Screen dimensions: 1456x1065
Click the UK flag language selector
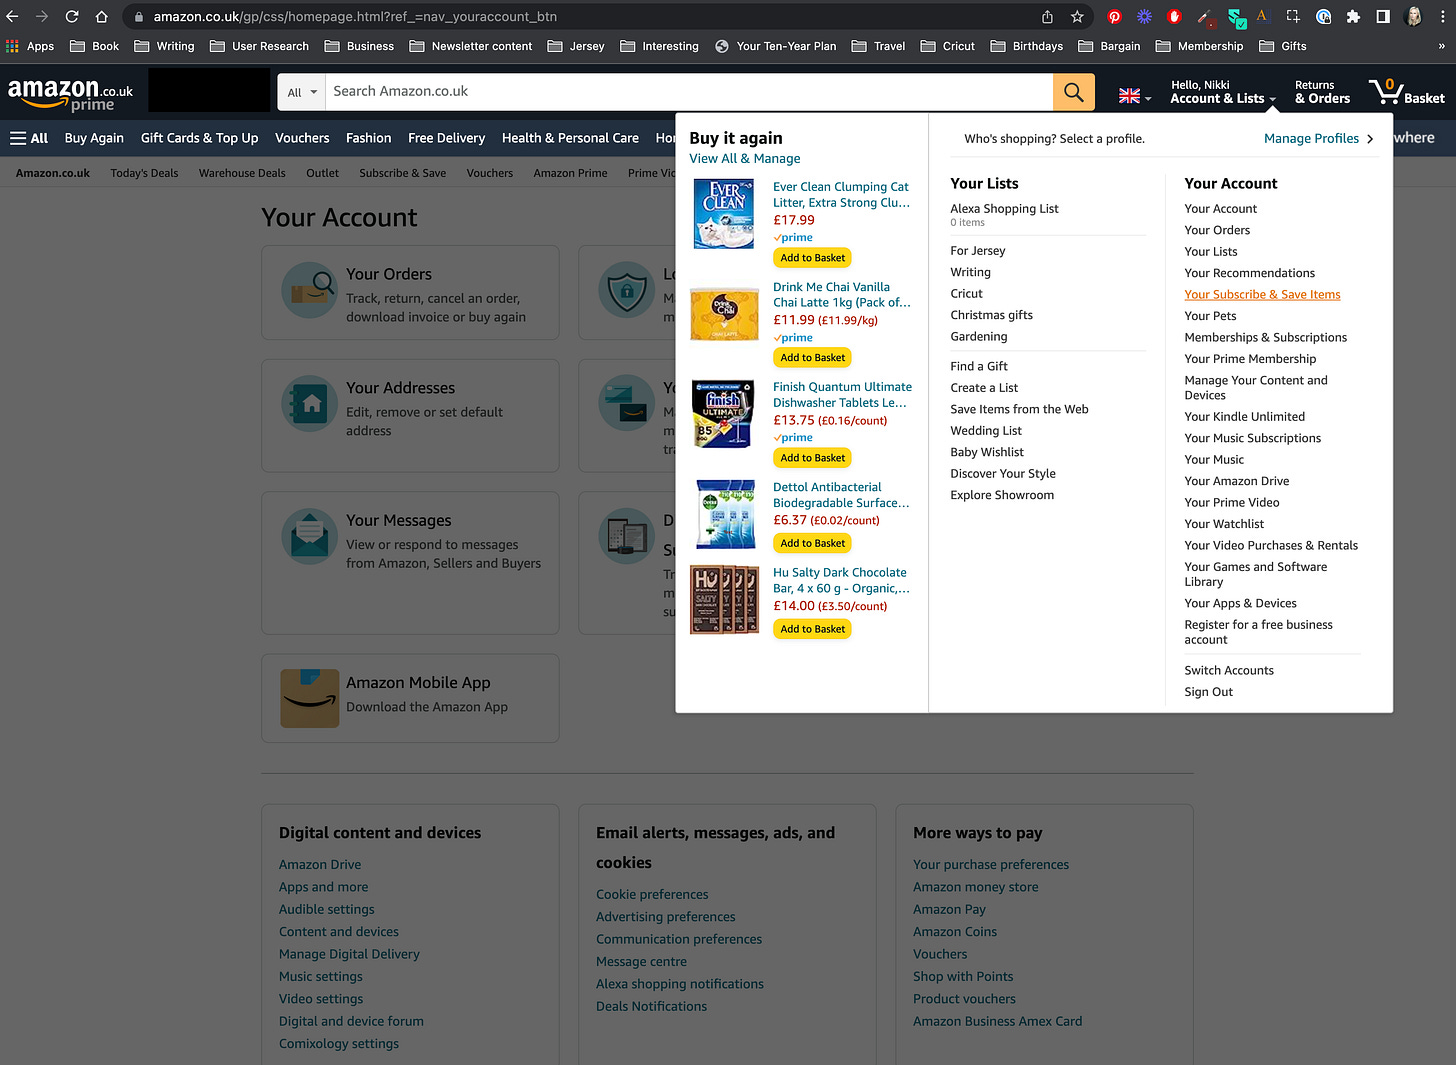(x=1134, y=96)
